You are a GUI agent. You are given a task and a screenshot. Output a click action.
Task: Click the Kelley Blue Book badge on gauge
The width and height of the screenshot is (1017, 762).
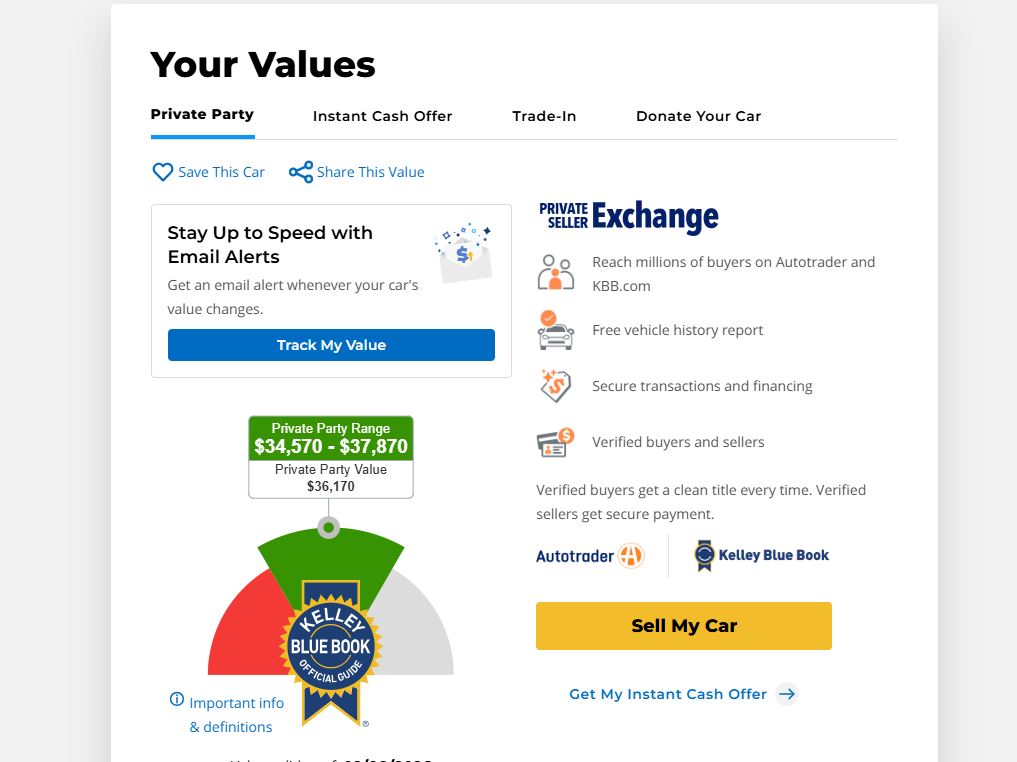(330, 650)
